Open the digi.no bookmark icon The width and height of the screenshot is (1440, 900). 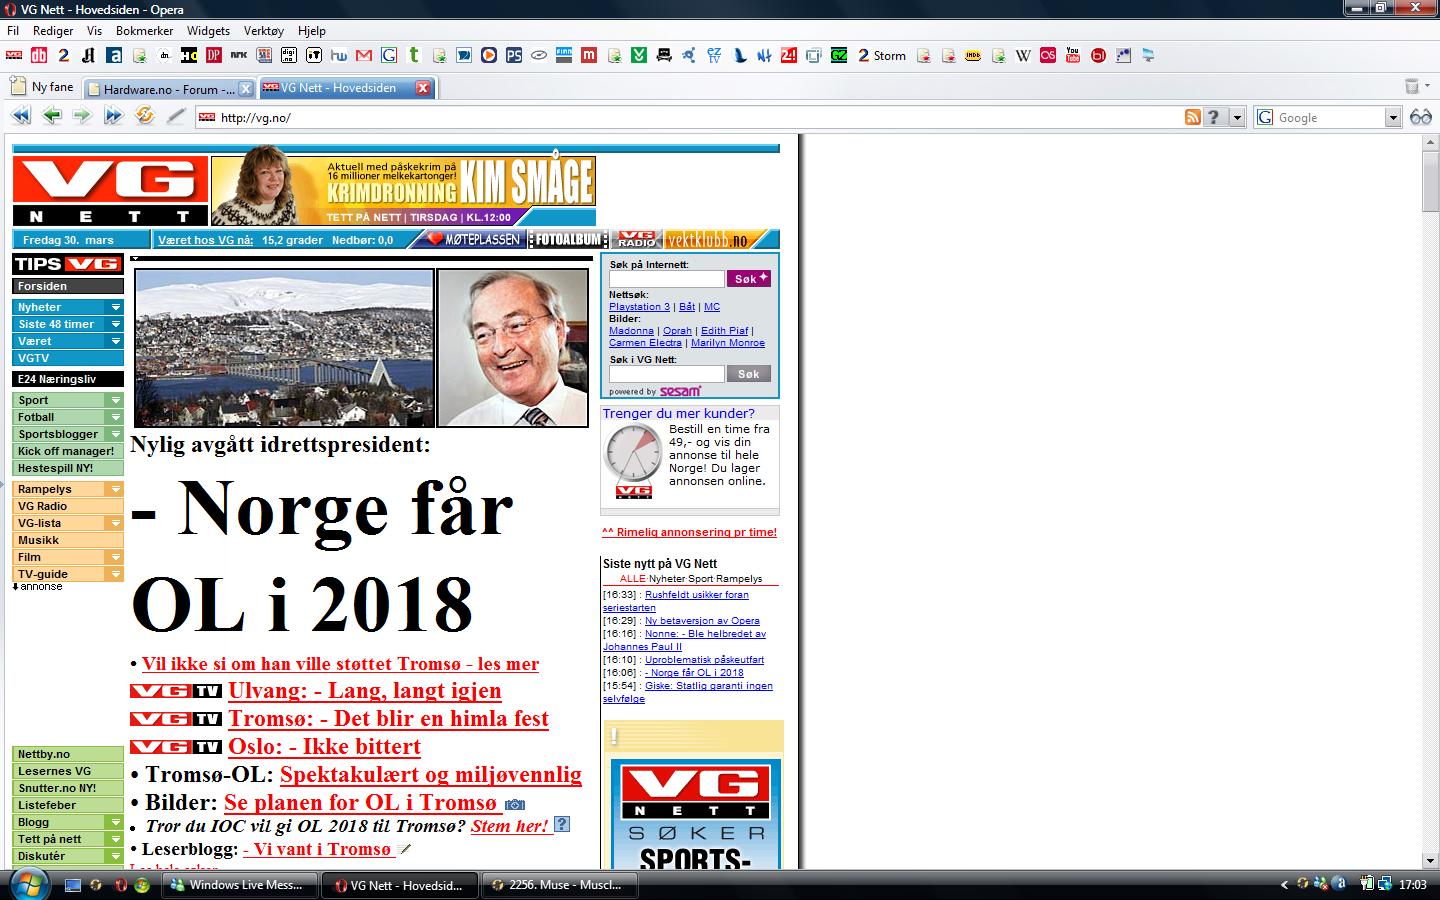[289, 55]
